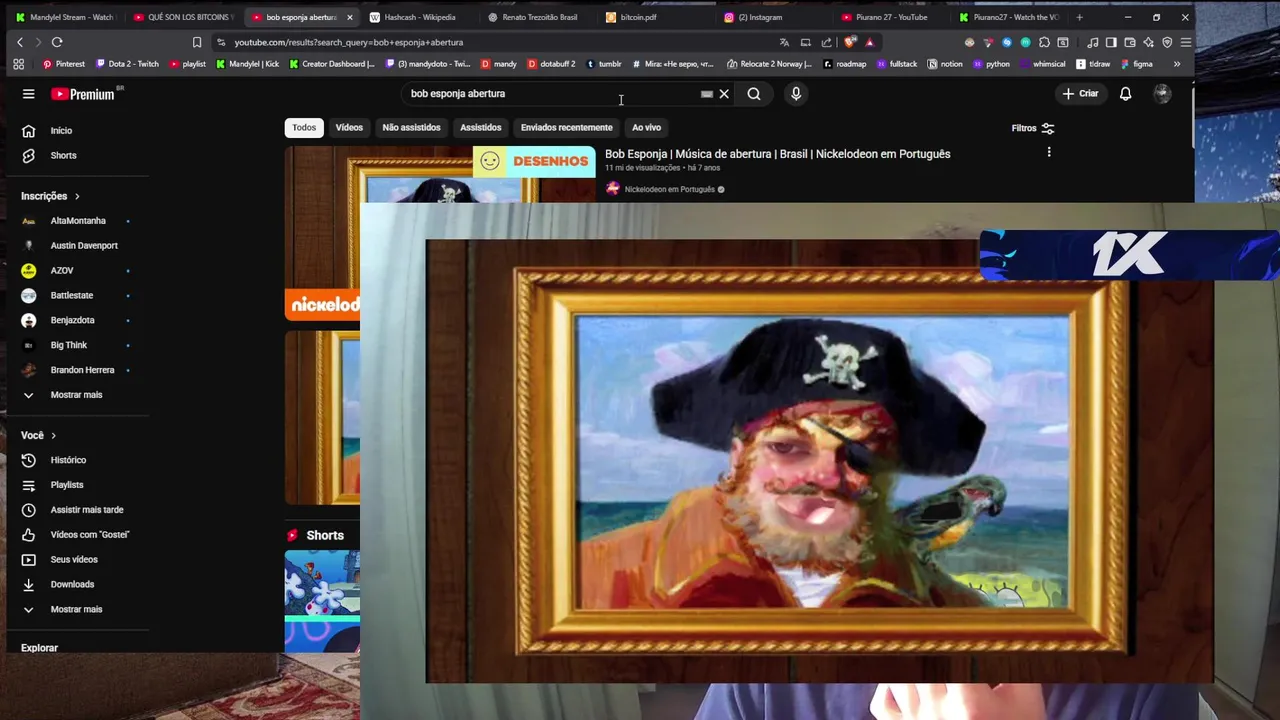Select the Enviados recentemente filter chip
Screen dimensions: 1280x720
click(x=566, y=128)
